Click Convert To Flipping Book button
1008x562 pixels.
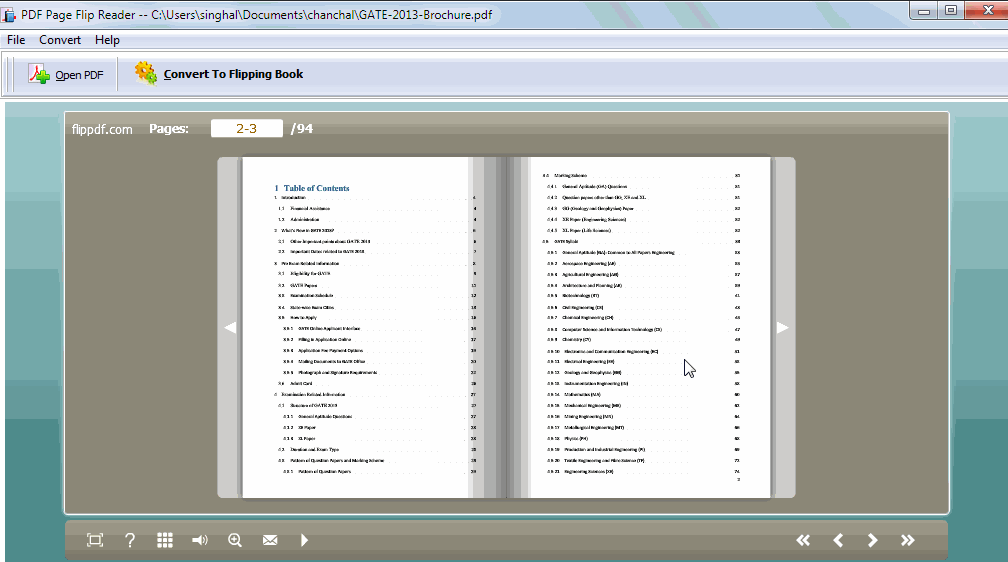click(x=219, y=74)
